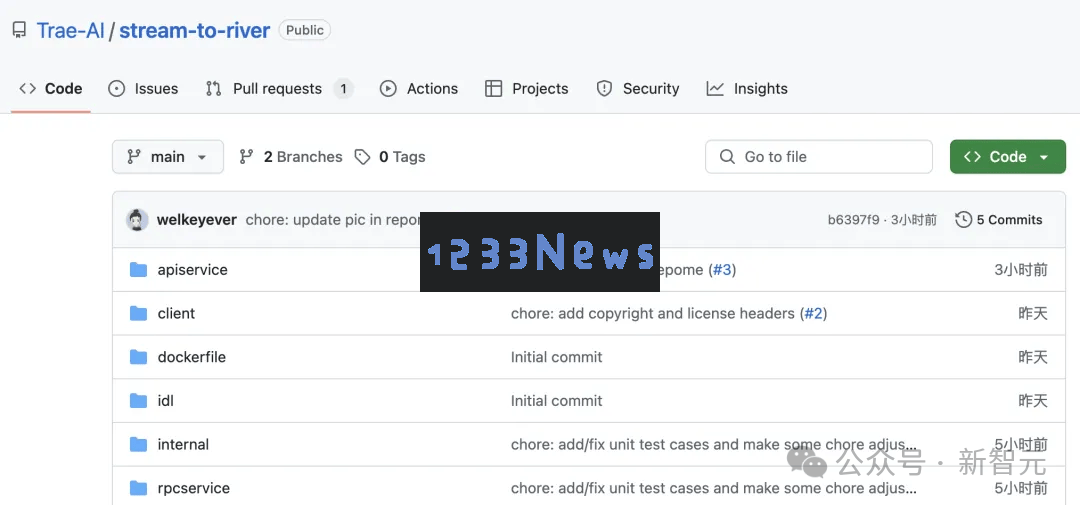The image size is (1080, 505).
Task: Click the Security shield icon
Action: click(605, 89)
